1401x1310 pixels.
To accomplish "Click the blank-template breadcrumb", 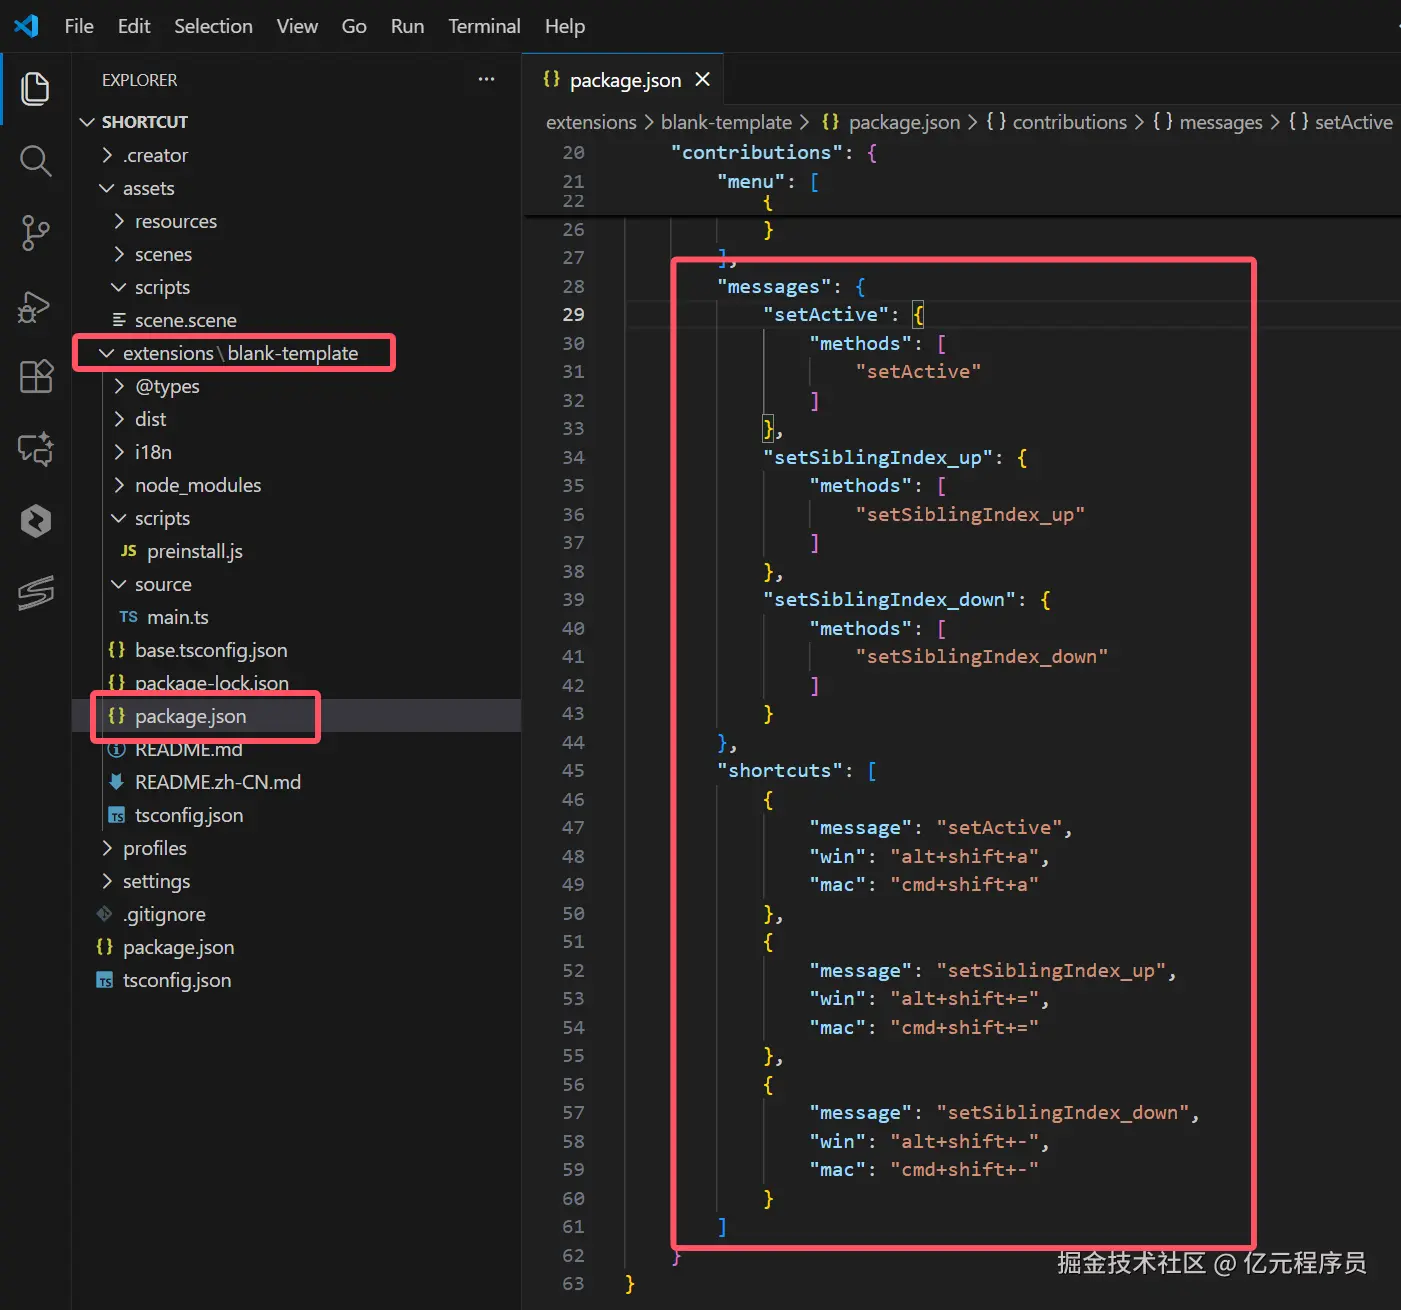I will pyautogui.click(x=726, y=122).
